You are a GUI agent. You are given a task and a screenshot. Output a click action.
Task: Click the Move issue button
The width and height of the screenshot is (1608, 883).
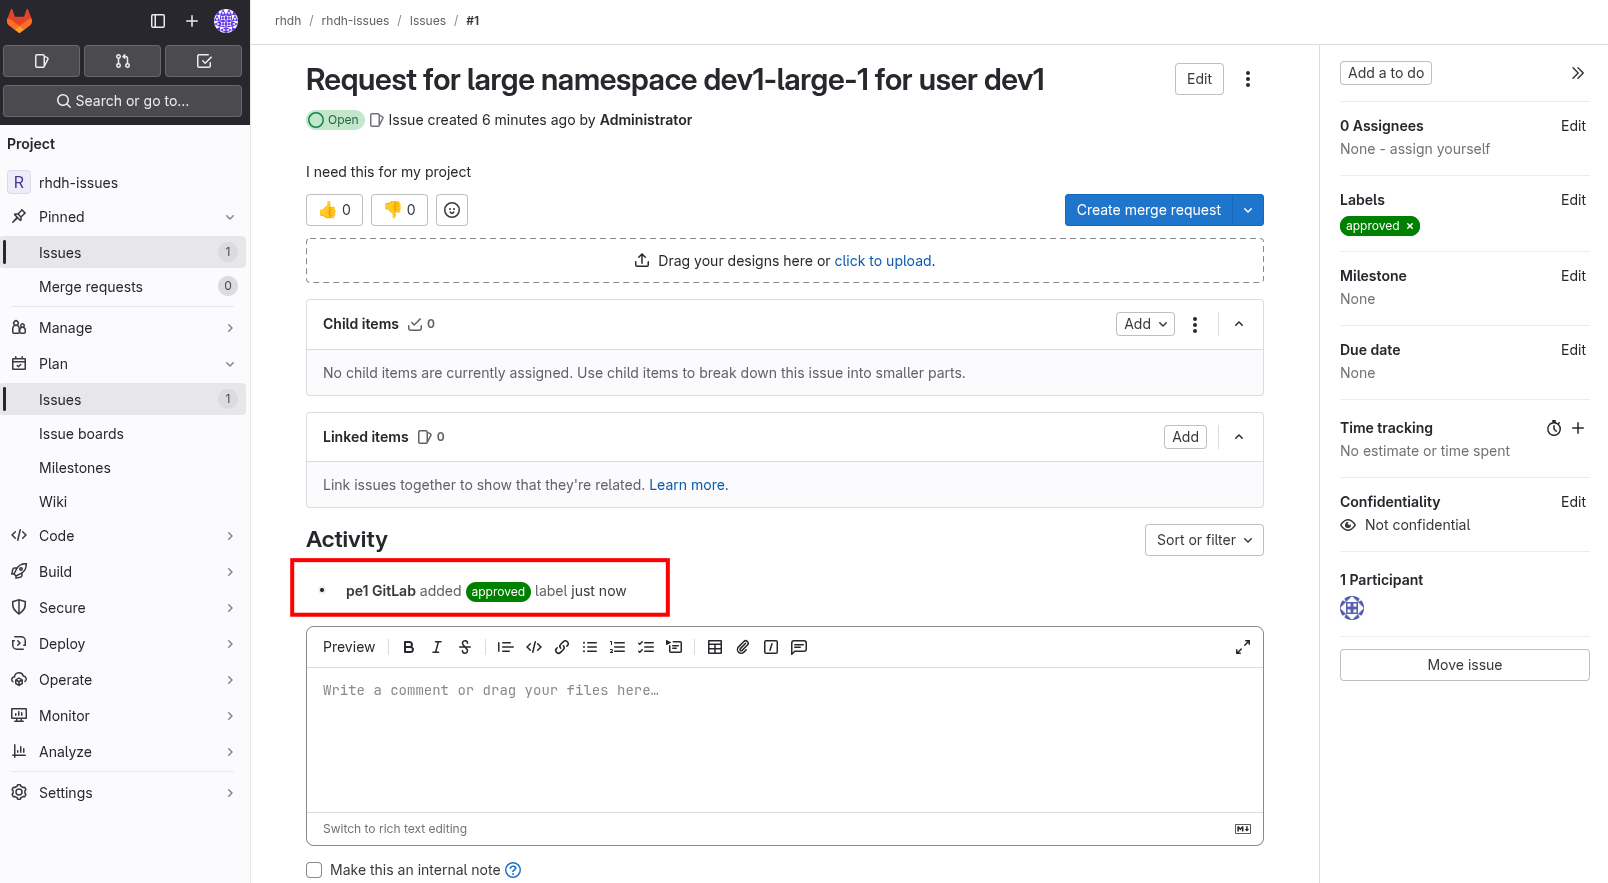[x=1465, y=665]
